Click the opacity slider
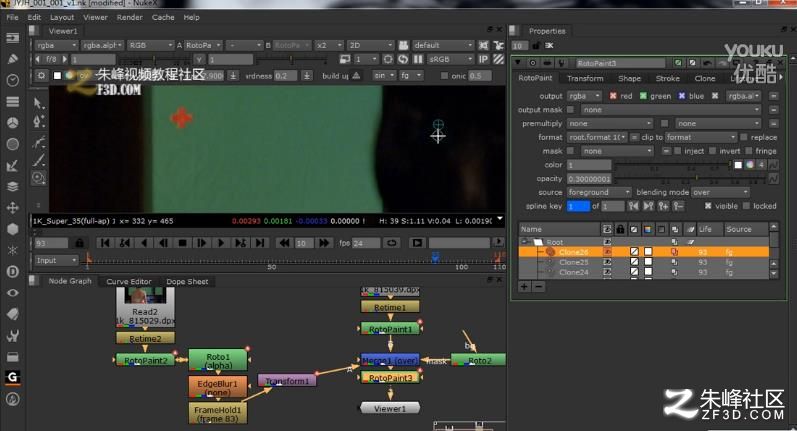The image size is (797, 431). click(x=690, y=178)
